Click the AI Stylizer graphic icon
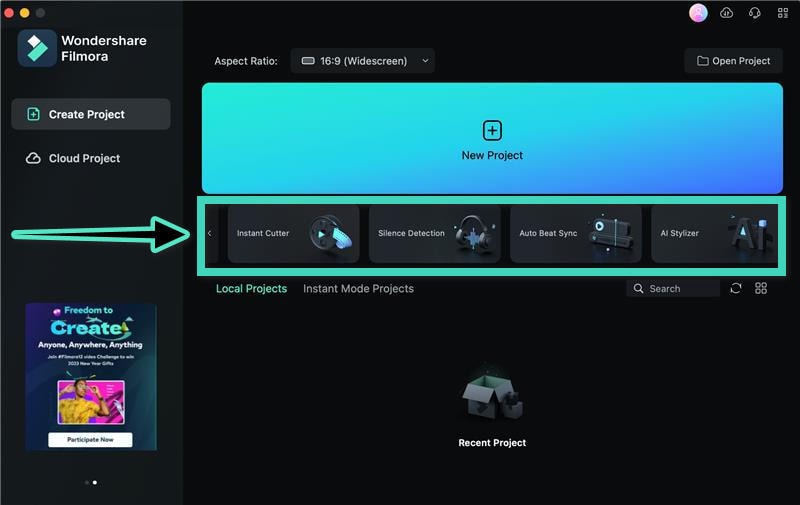 [x=749, y=233]
